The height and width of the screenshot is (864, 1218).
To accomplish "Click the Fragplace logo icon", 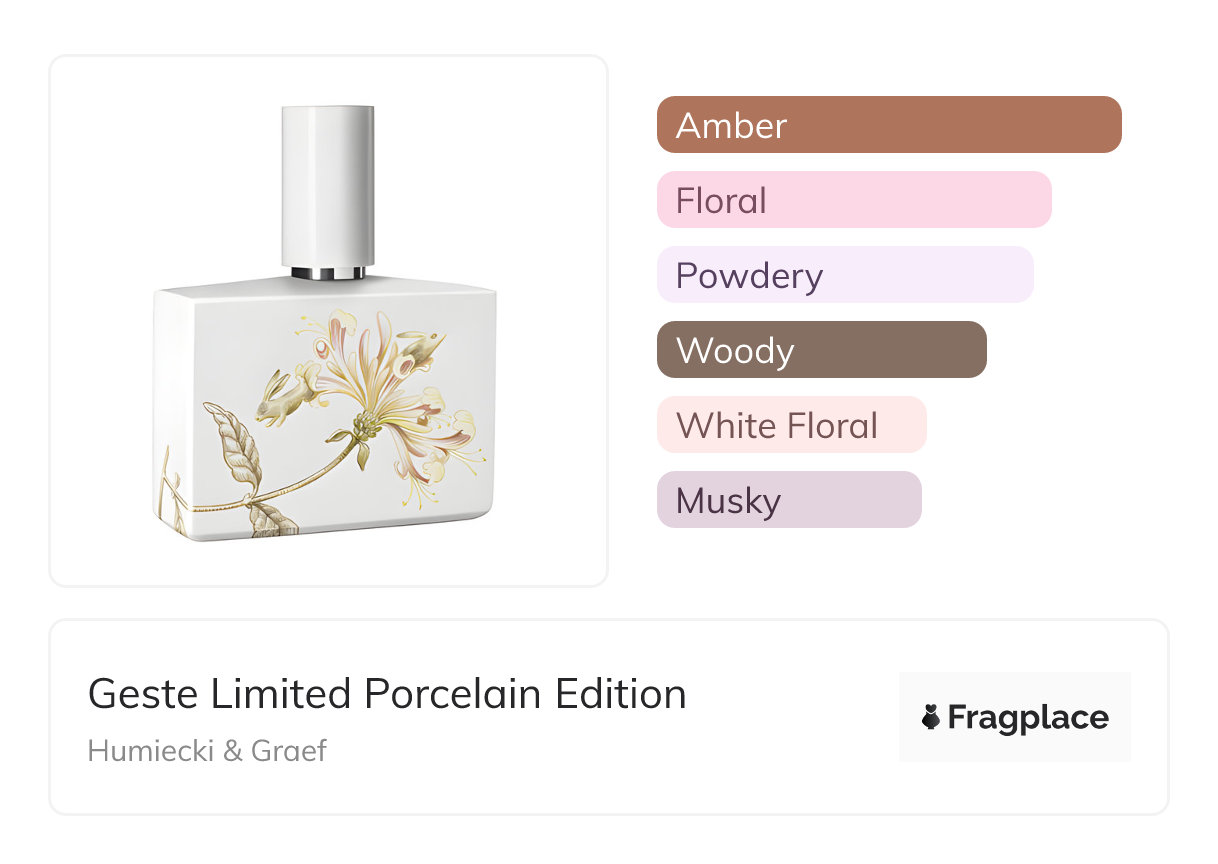I will tap(930, 718).
